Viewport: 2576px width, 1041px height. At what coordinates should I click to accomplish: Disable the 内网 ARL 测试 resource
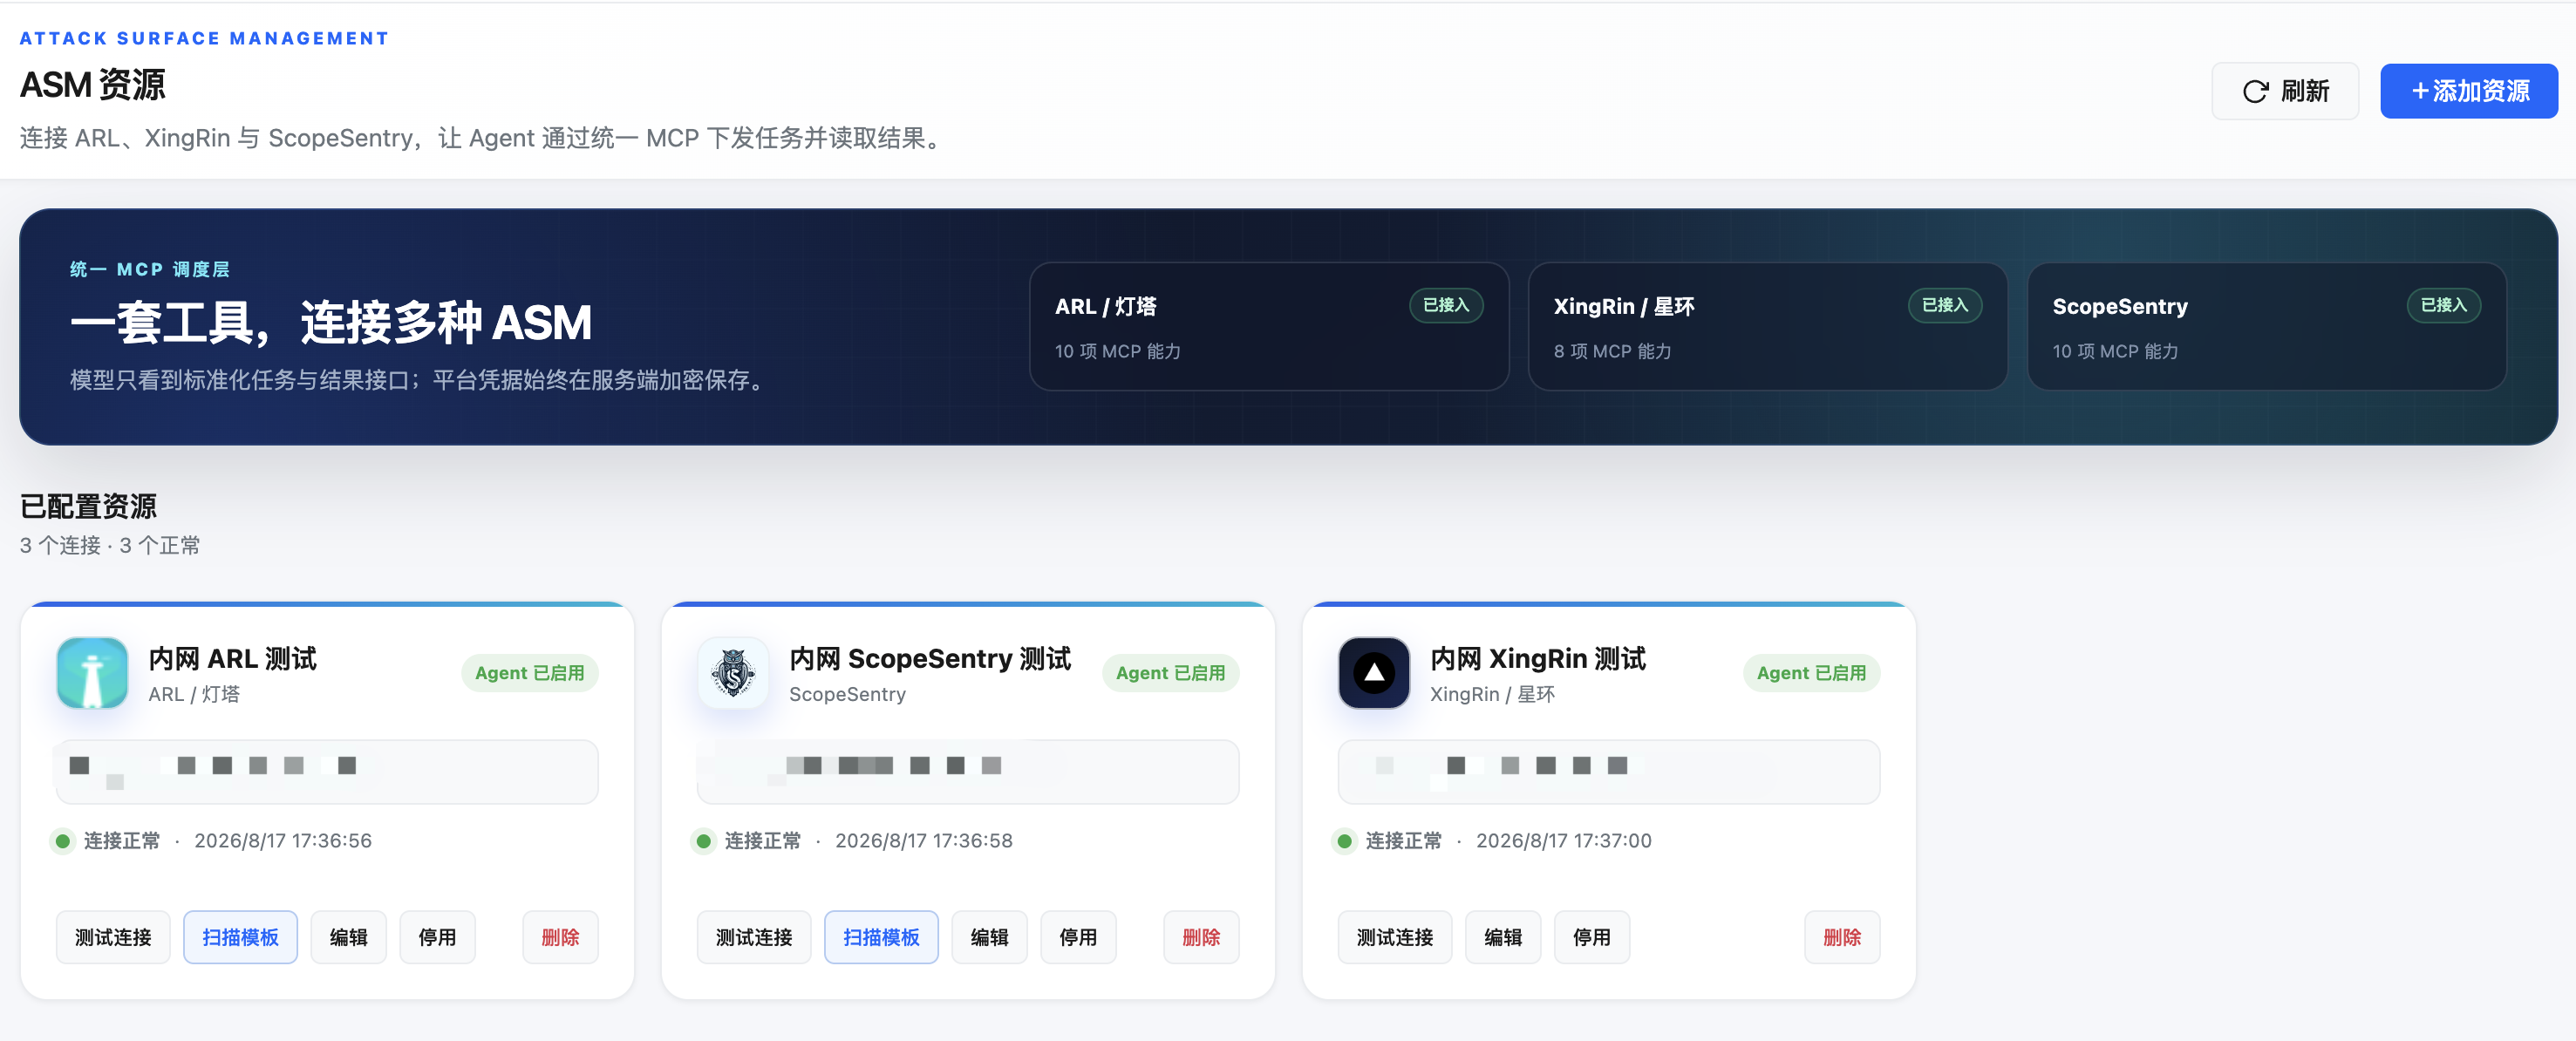point(437,937)
